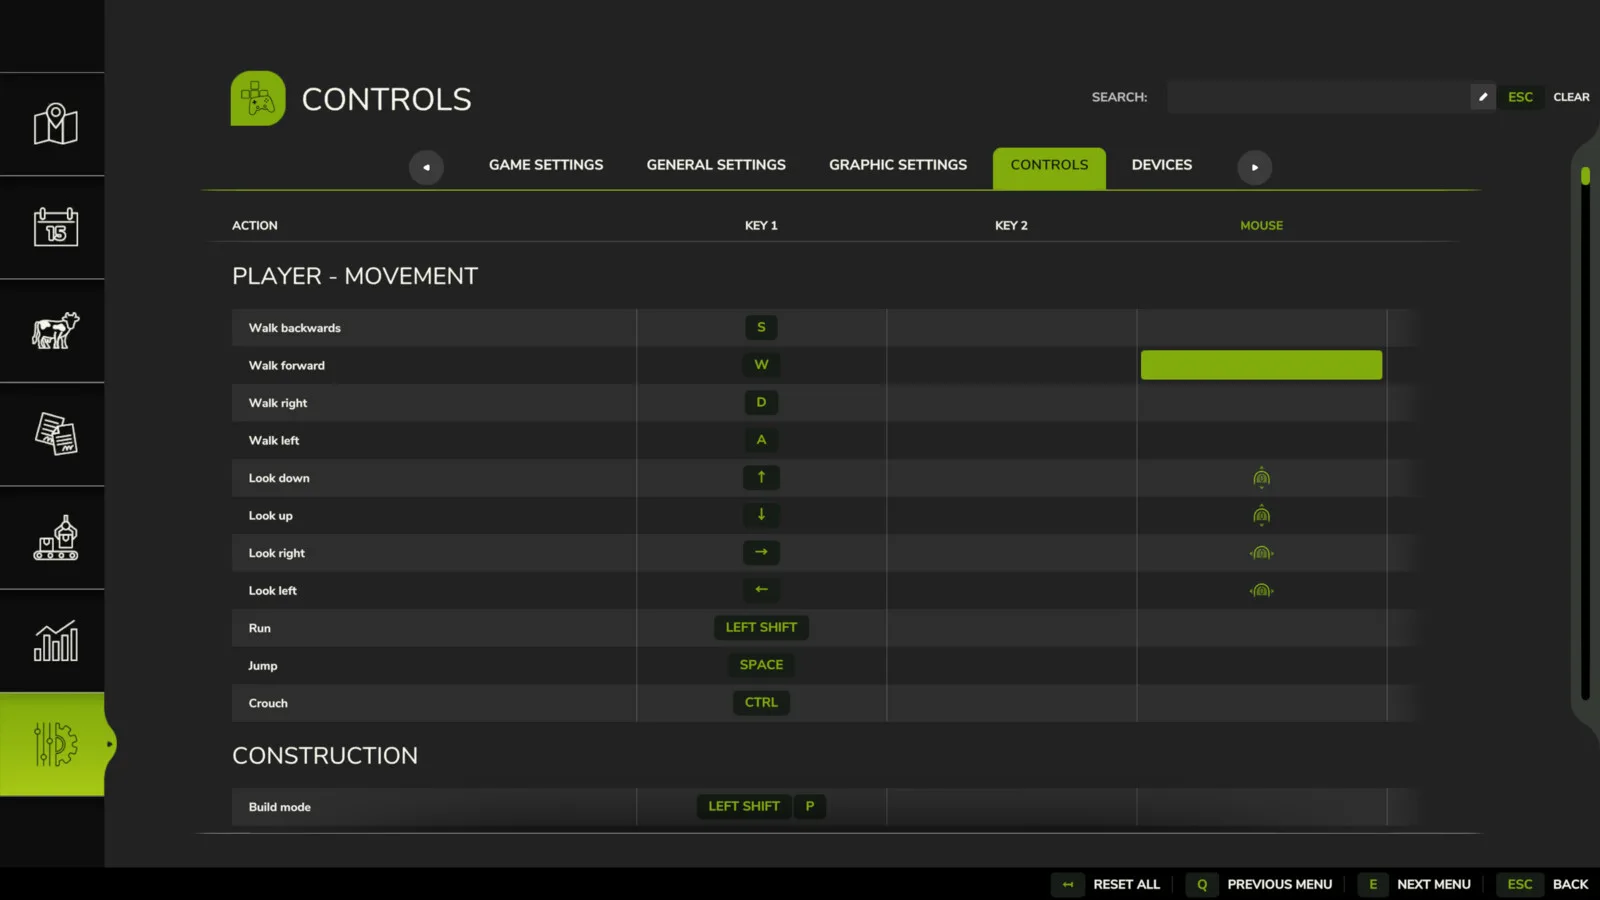Click the controls gamepad header icon
This screenshot has height=900, width=1600.
click(x=258, y=98)
